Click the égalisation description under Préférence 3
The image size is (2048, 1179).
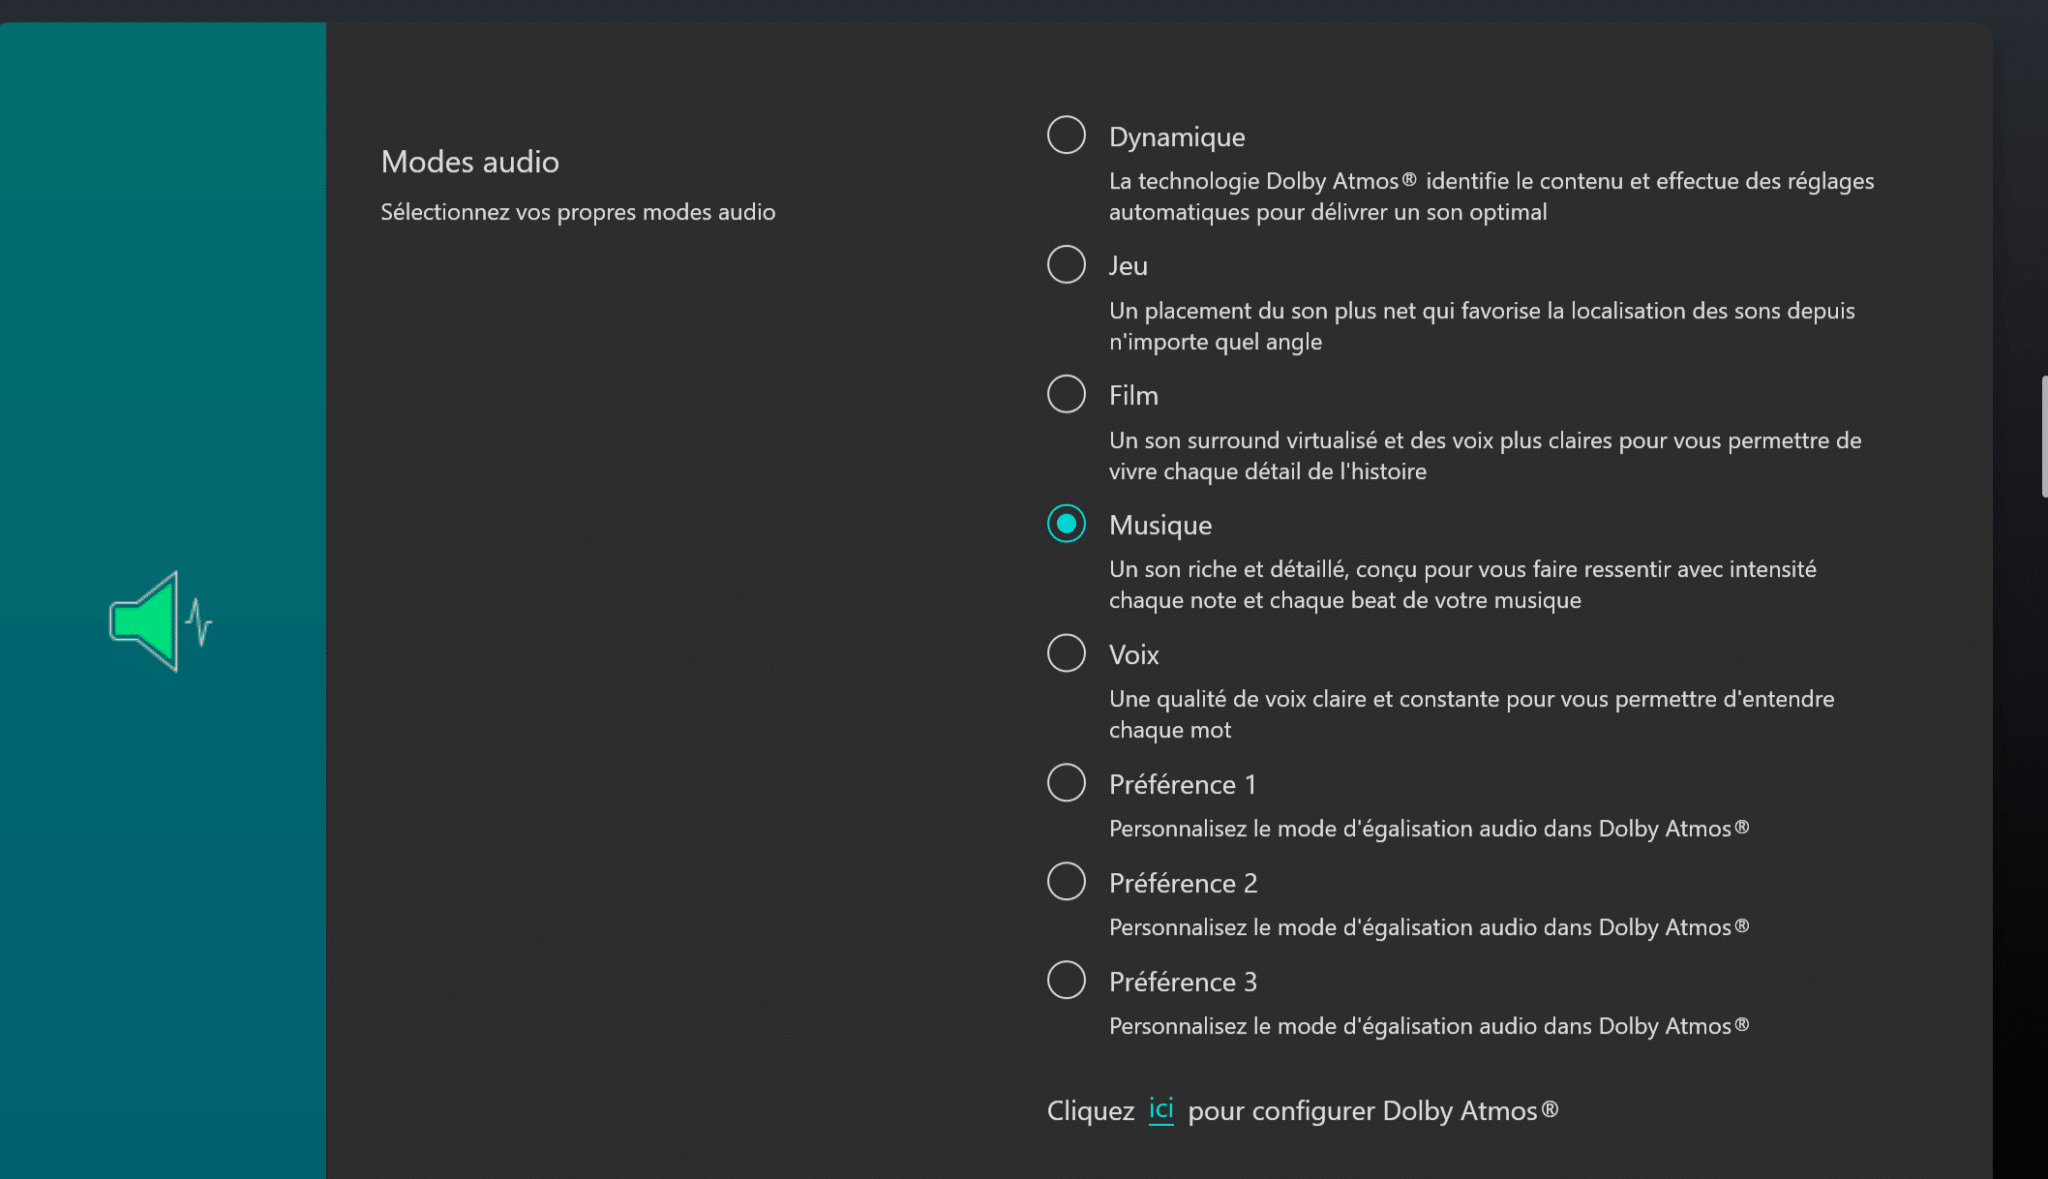(1429, 1026)
